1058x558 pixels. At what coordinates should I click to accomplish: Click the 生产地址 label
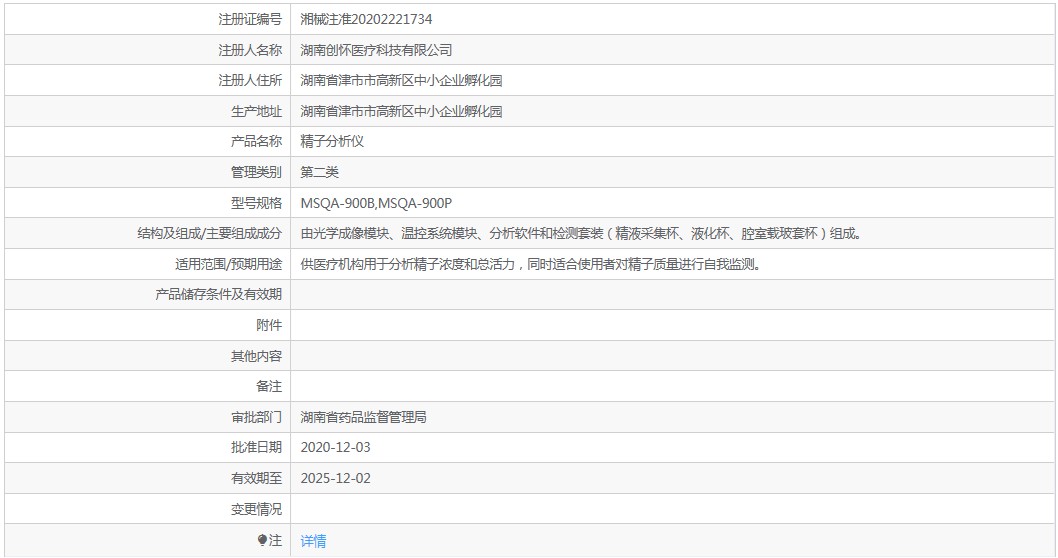256,111
